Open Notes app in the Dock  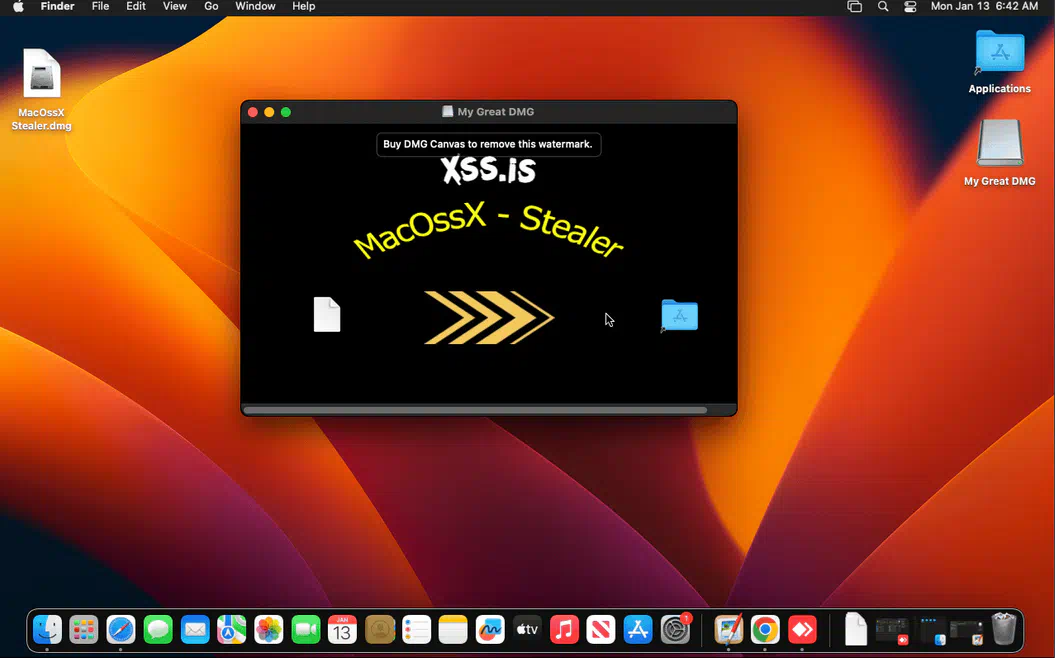coord(453,630)
